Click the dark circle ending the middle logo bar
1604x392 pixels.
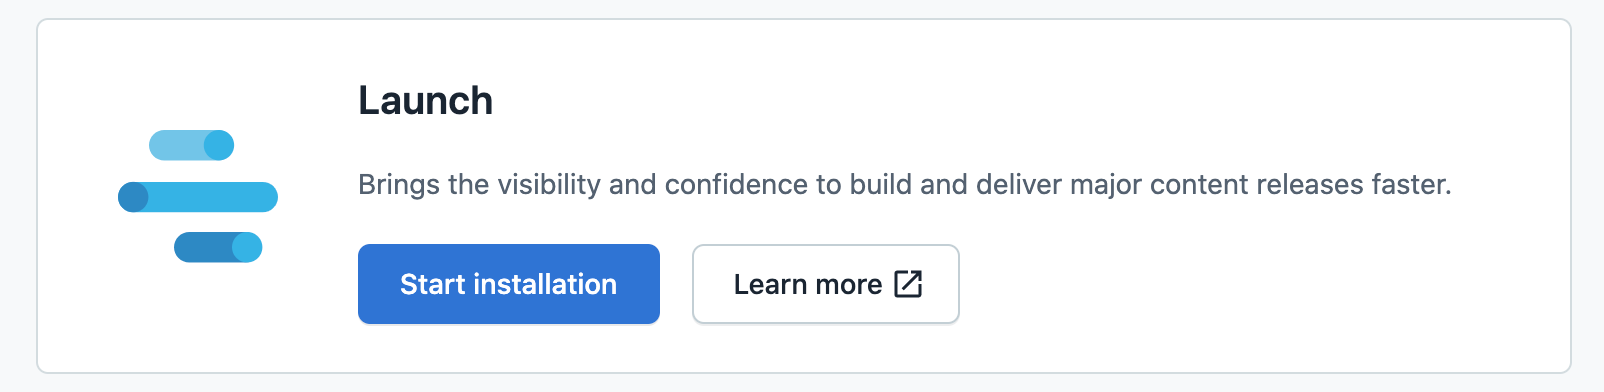pyautogui.click(x=133, y=197)
